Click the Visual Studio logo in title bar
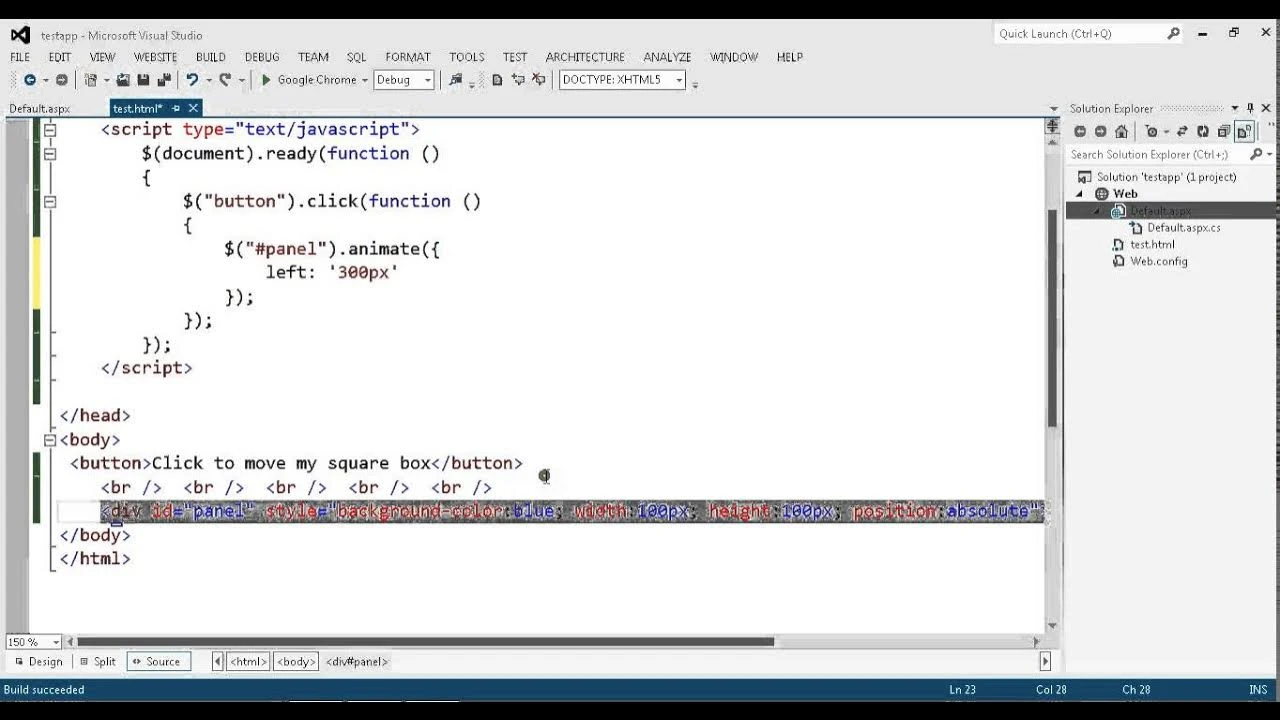 (20, 34)
